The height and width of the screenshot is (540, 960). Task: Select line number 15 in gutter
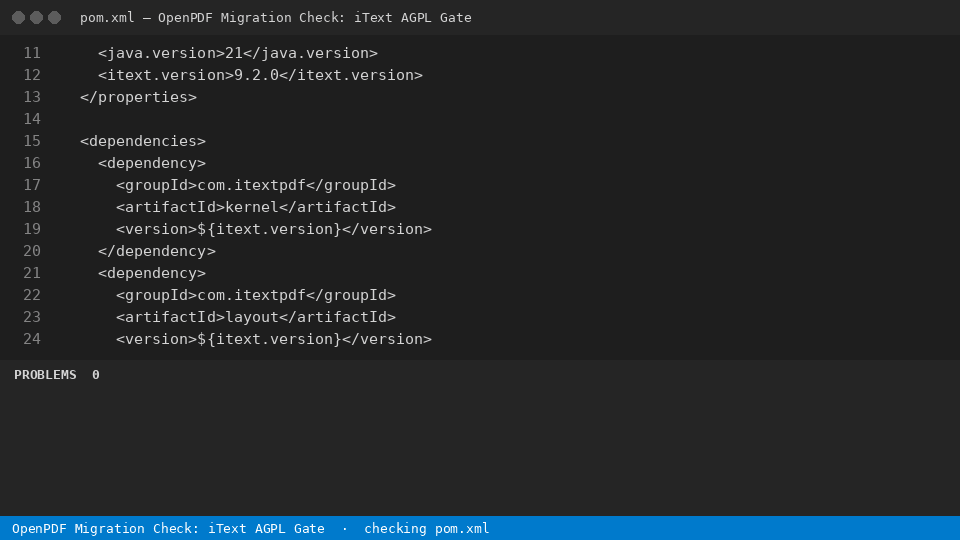pyautogui.click(x=32, y=141)
